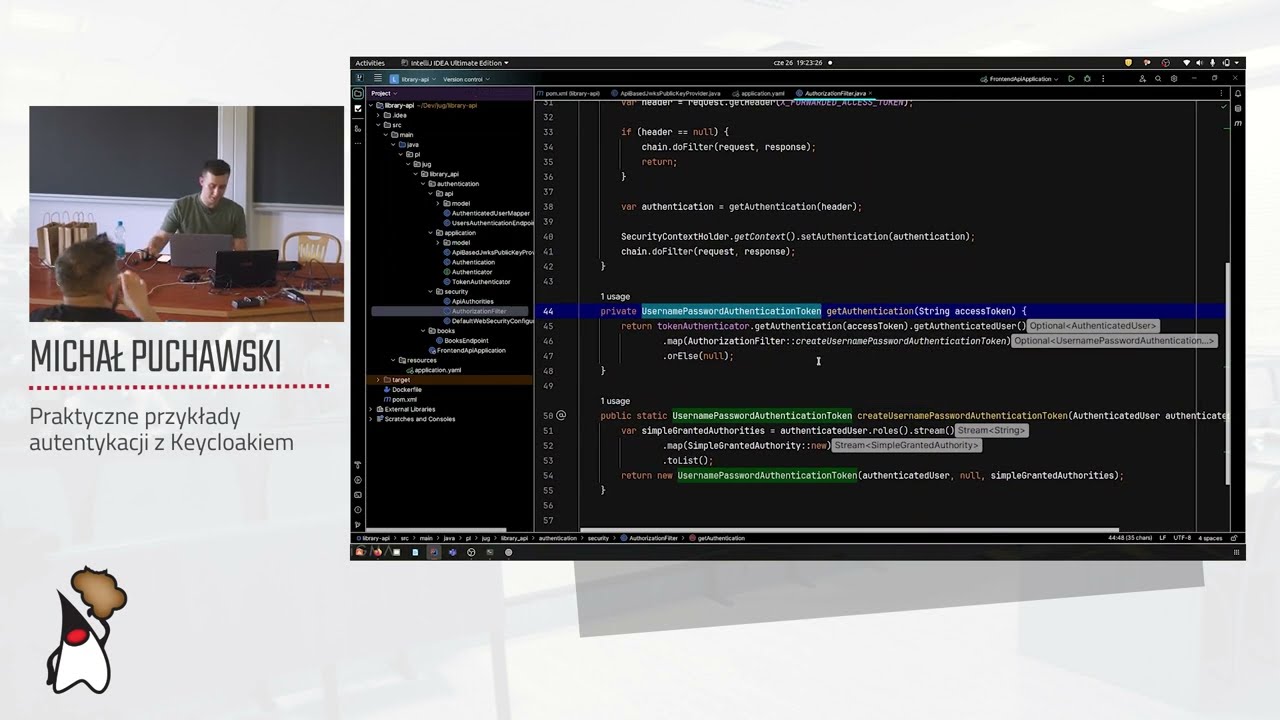This screenshot has width=1280, height=720.
Task: Click the UTF-8 encoding status widget
Action: [1182, 538]
